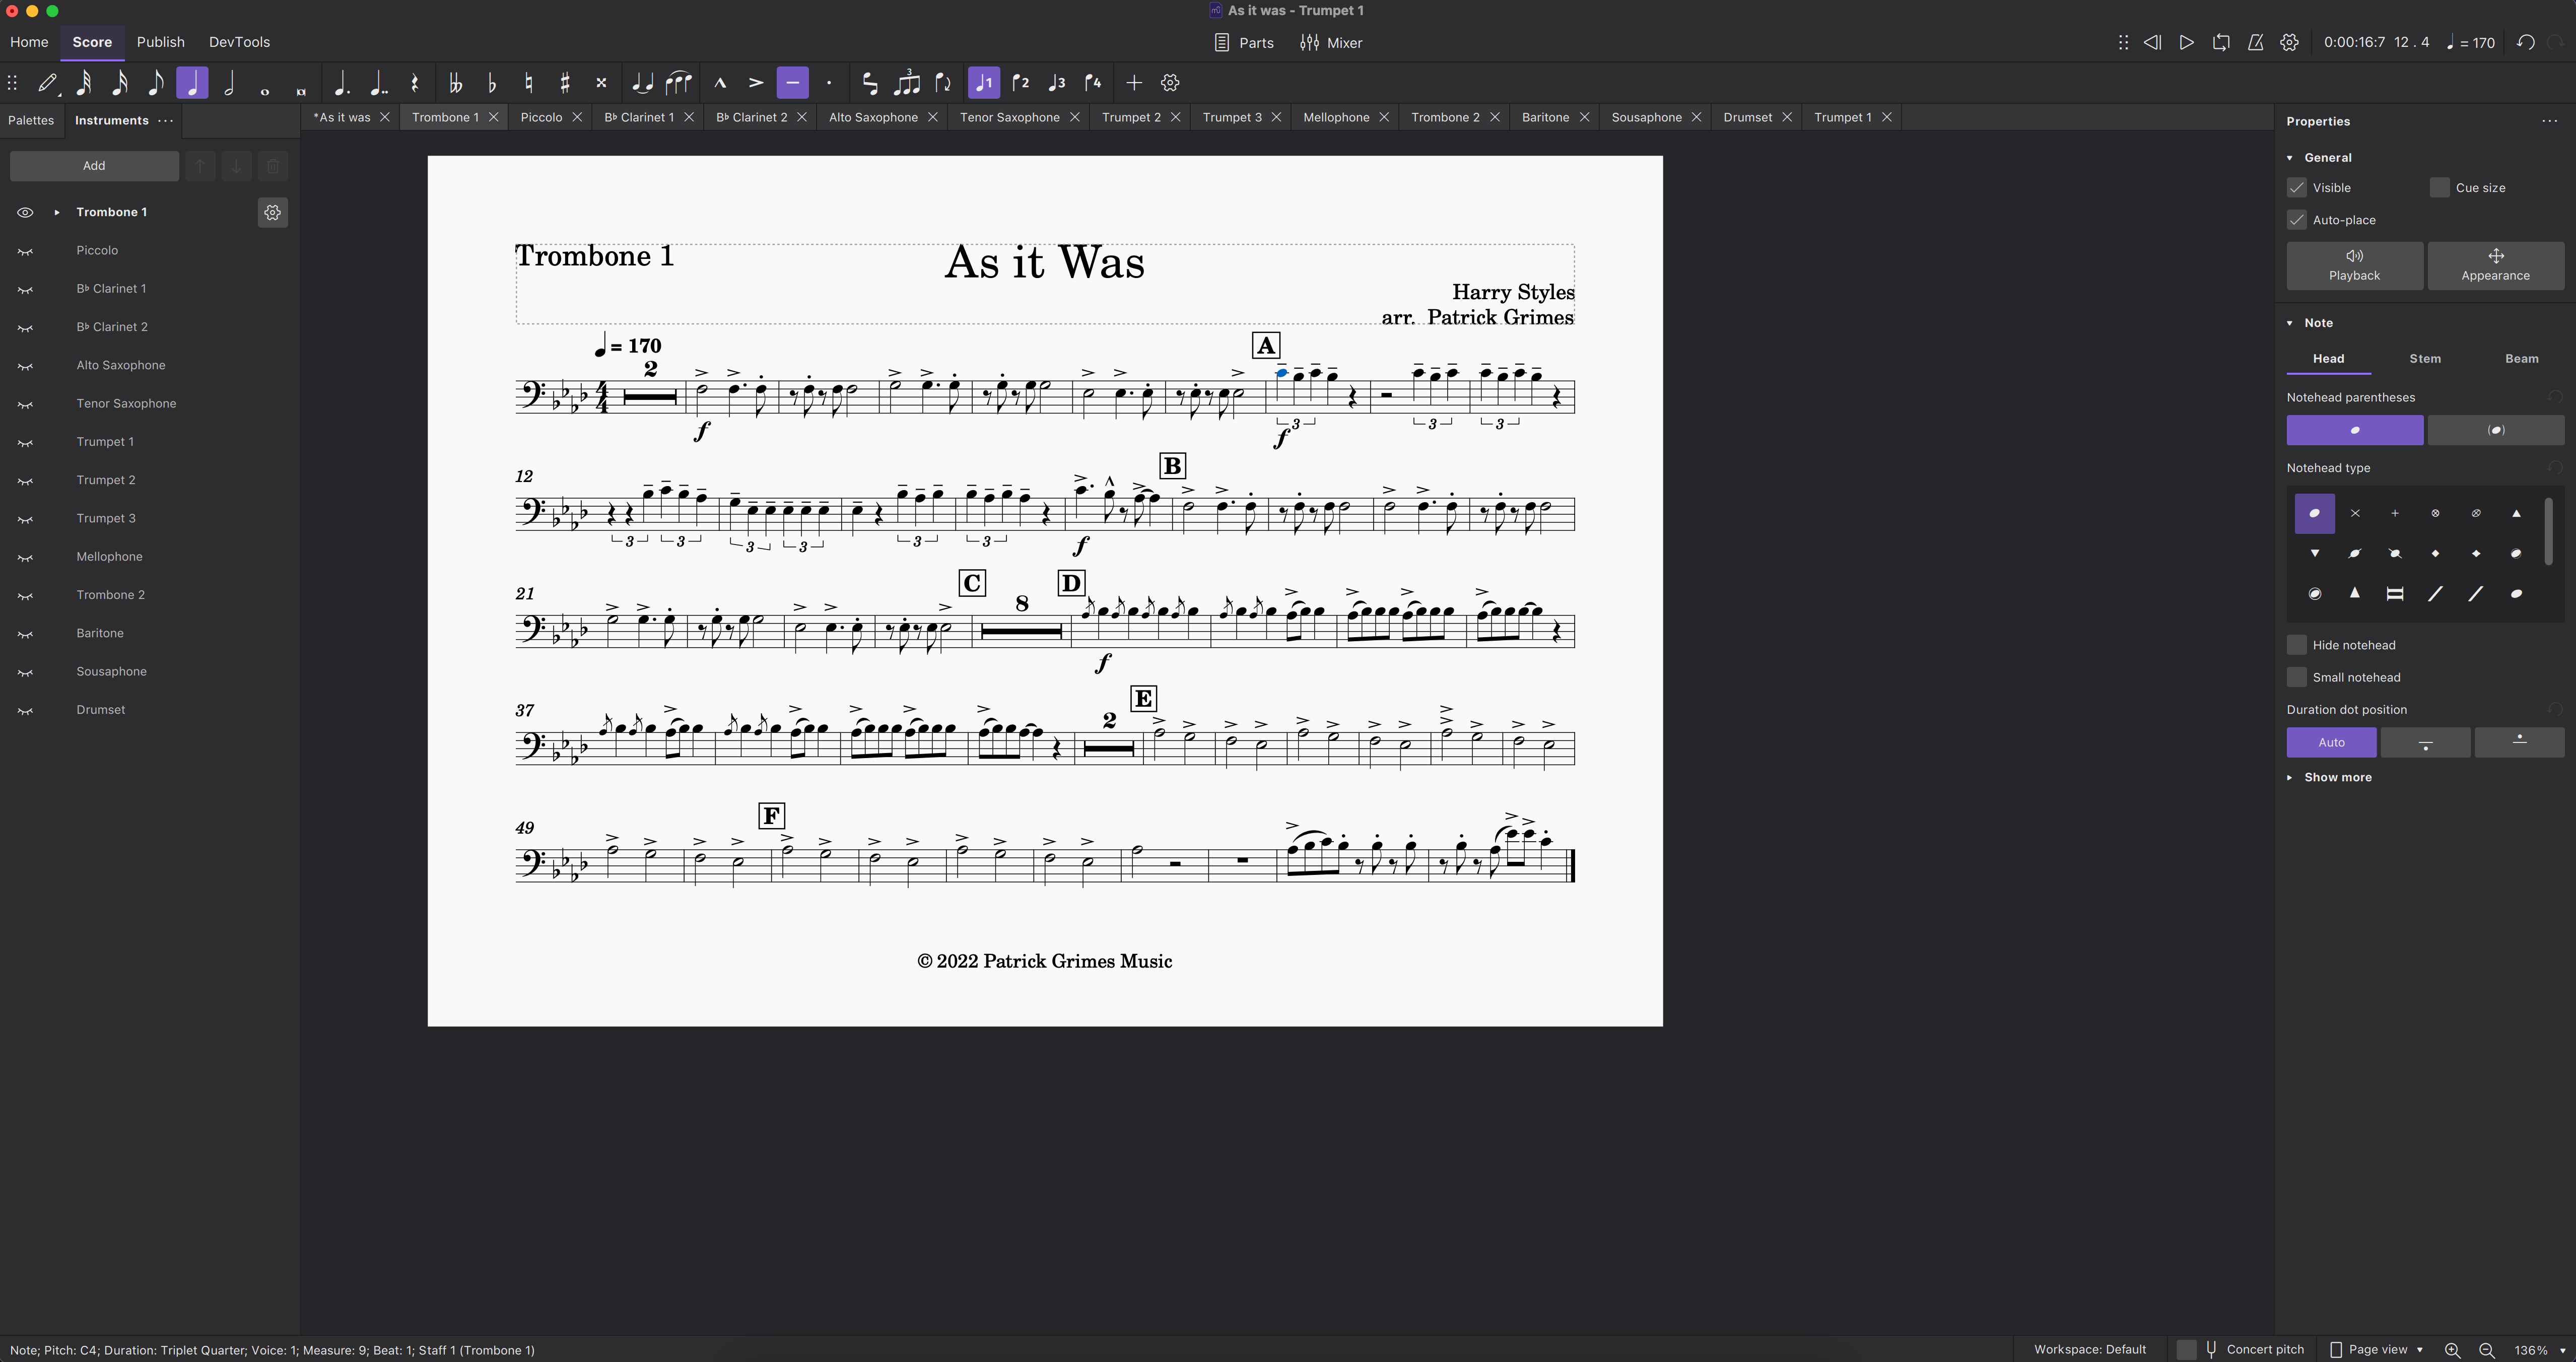The image size is (2576, 1362).
Task: Choose the cross notehead type swatch
Action: (x=2355, y=513)
